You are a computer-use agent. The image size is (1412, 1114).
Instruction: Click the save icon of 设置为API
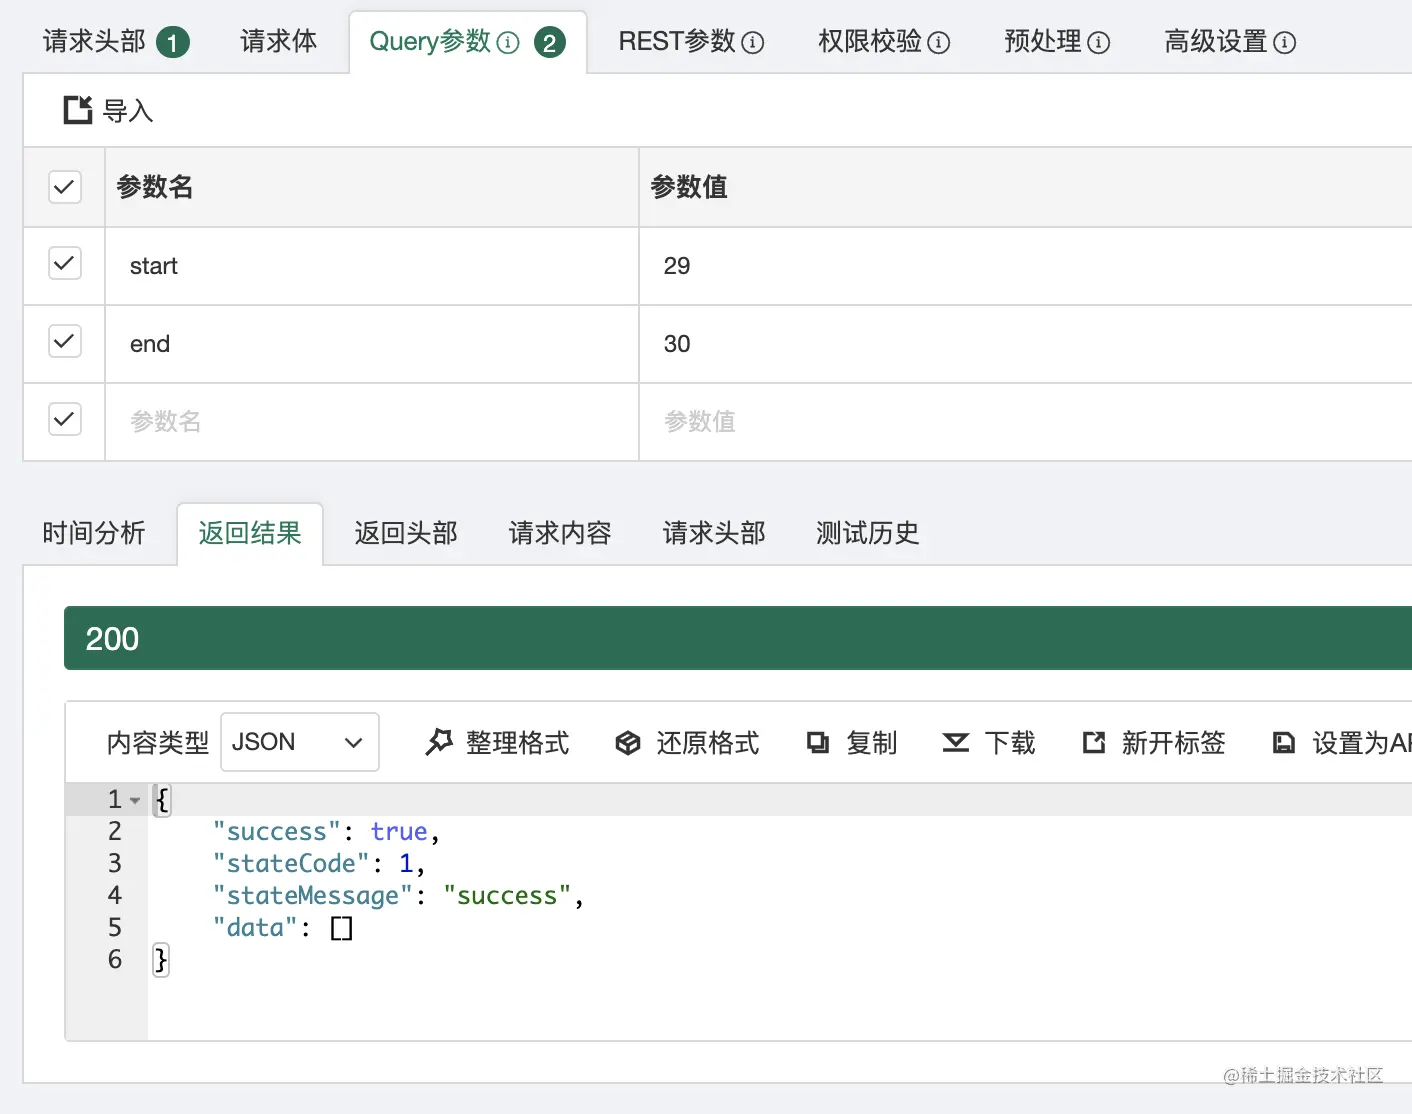point(1283,742)
